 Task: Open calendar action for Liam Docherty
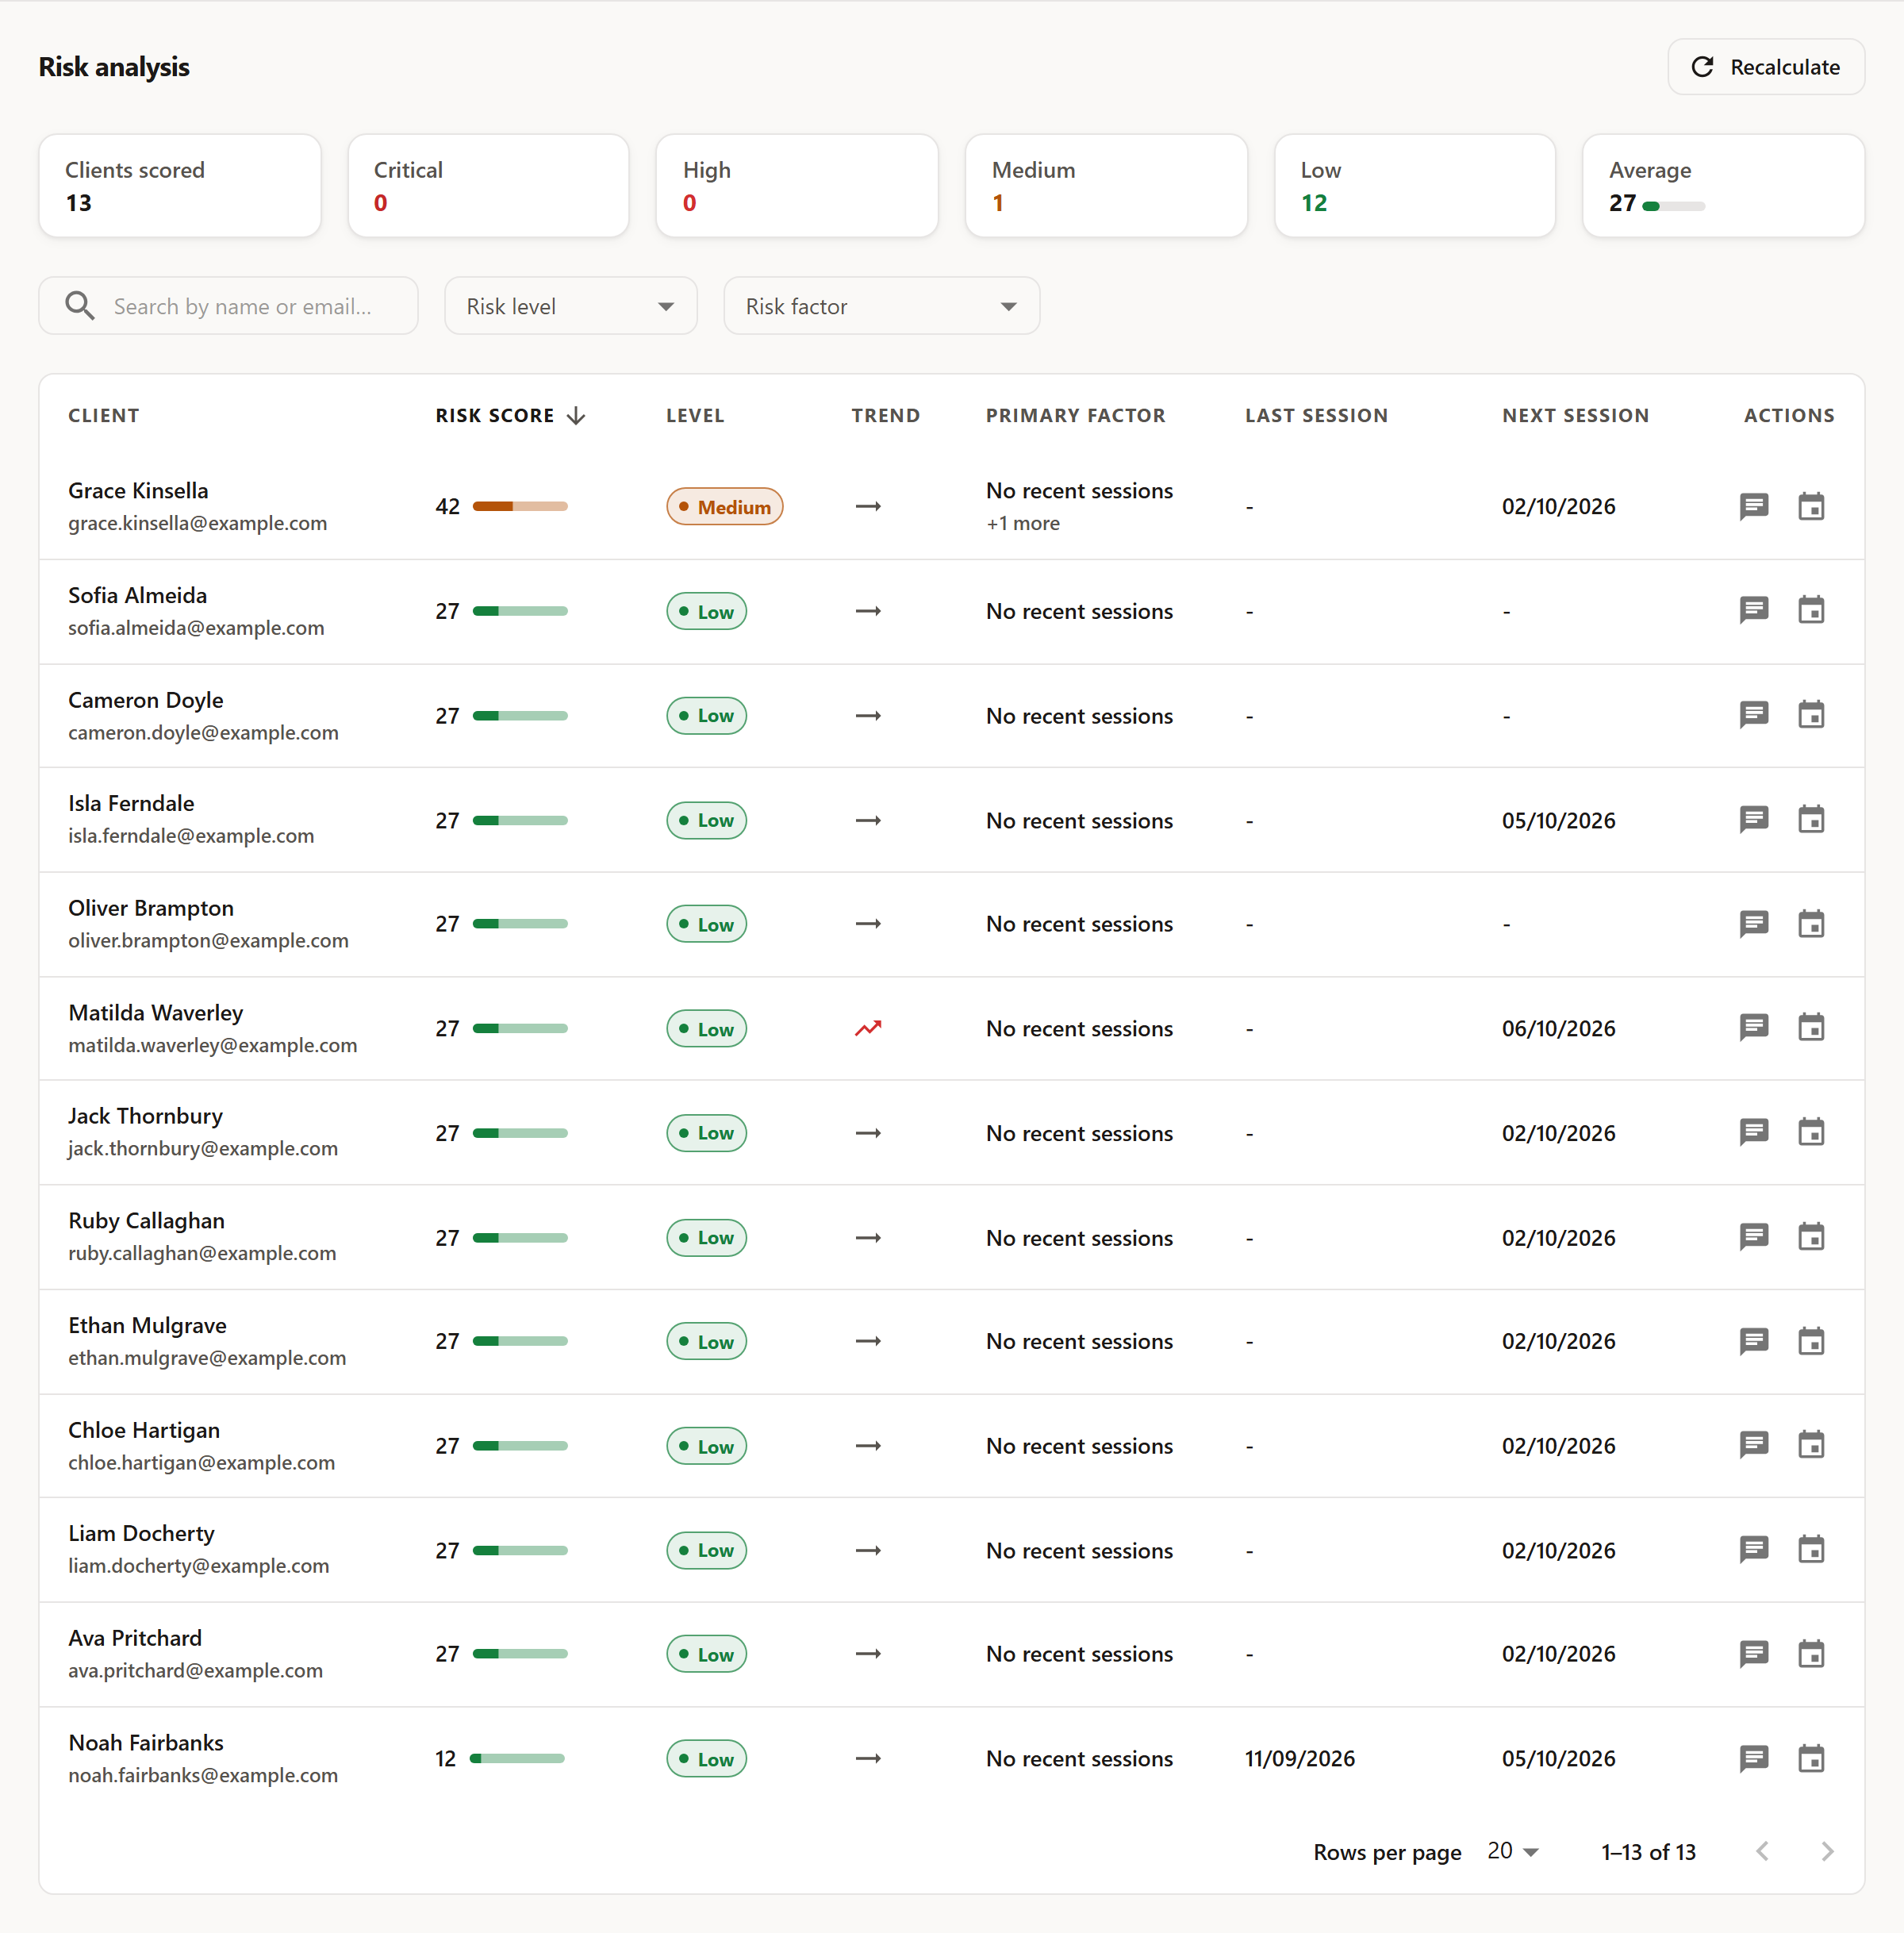tap(1811, 1550)
